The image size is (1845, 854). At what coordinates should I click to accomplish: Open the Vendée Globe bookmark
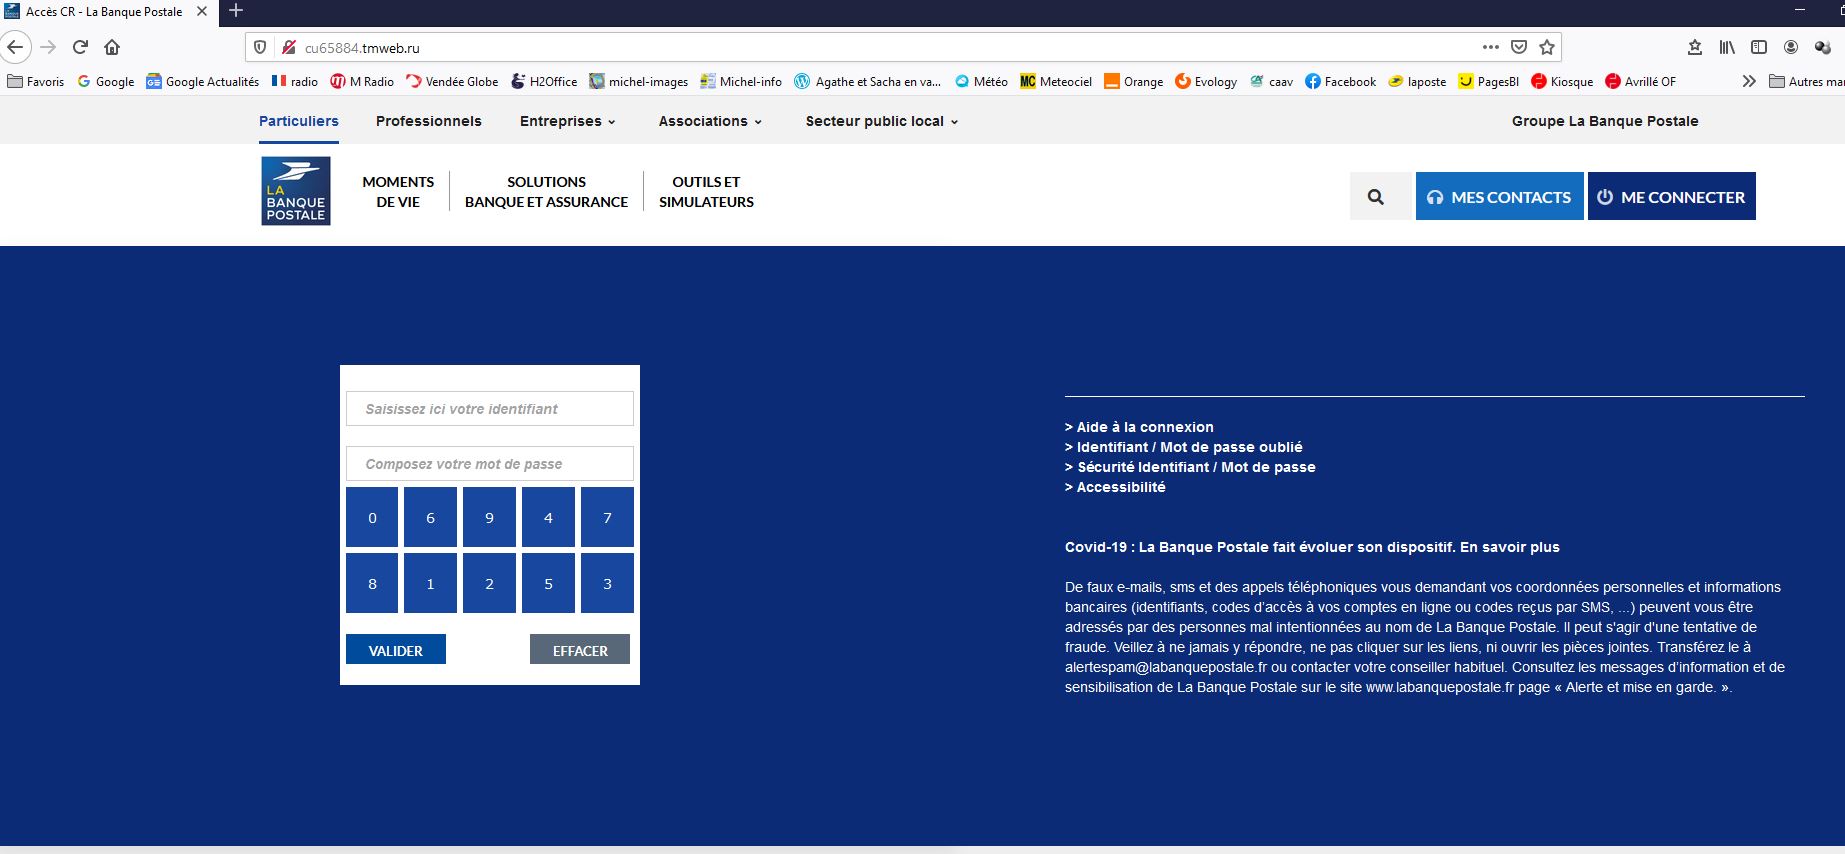452,81
